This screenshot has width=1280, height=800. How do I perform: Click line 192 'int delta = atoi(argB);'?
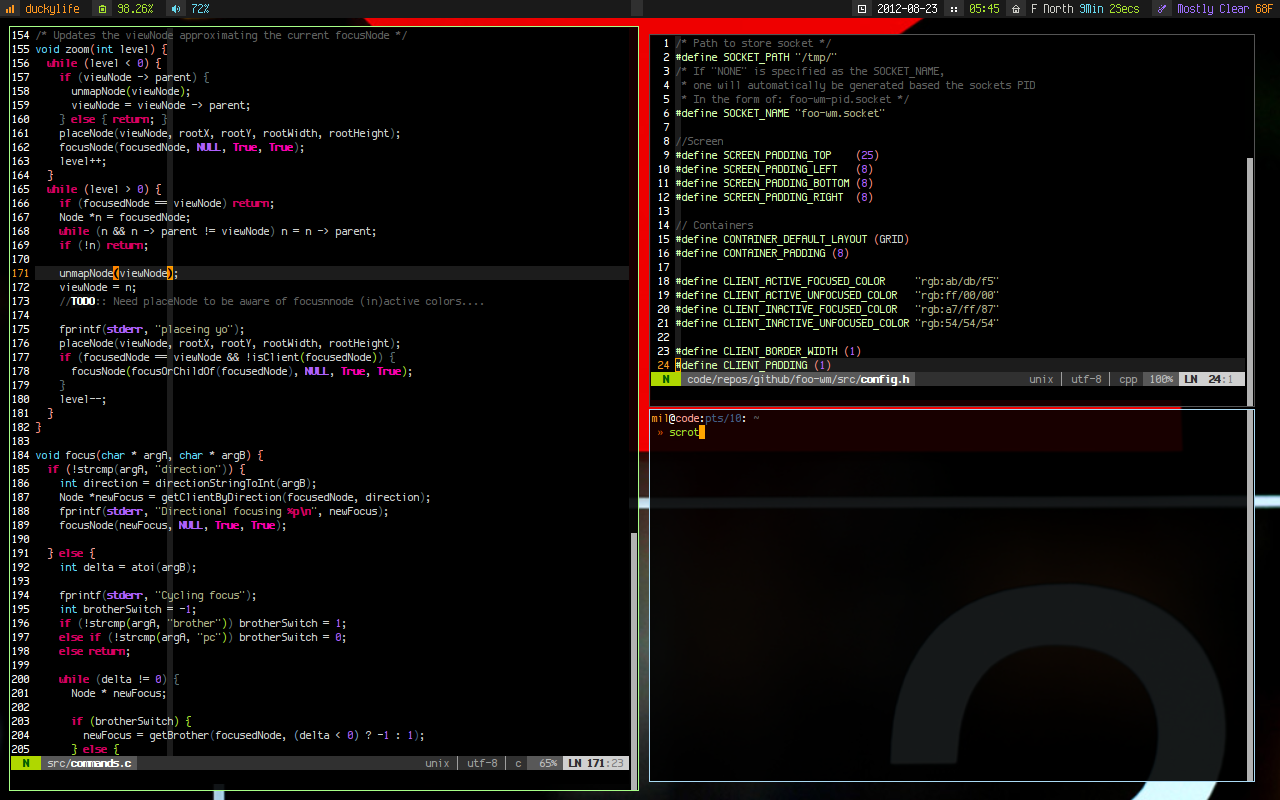click(x=128, y=567)
